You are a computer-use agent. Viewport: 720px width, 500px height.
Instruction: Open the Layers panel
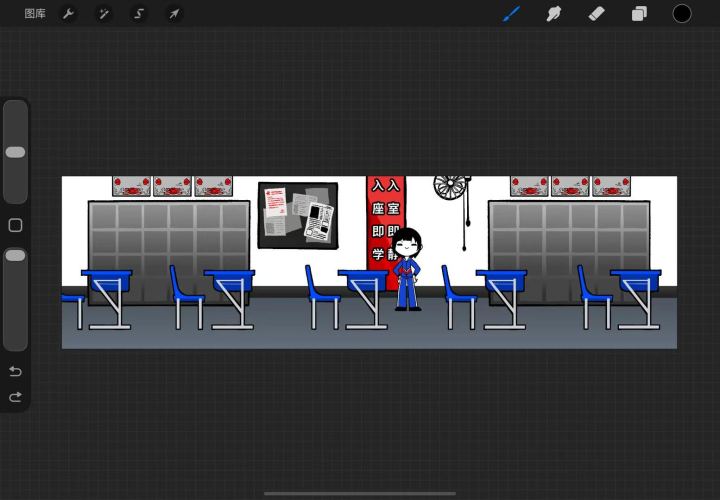[x=639, y=14]
